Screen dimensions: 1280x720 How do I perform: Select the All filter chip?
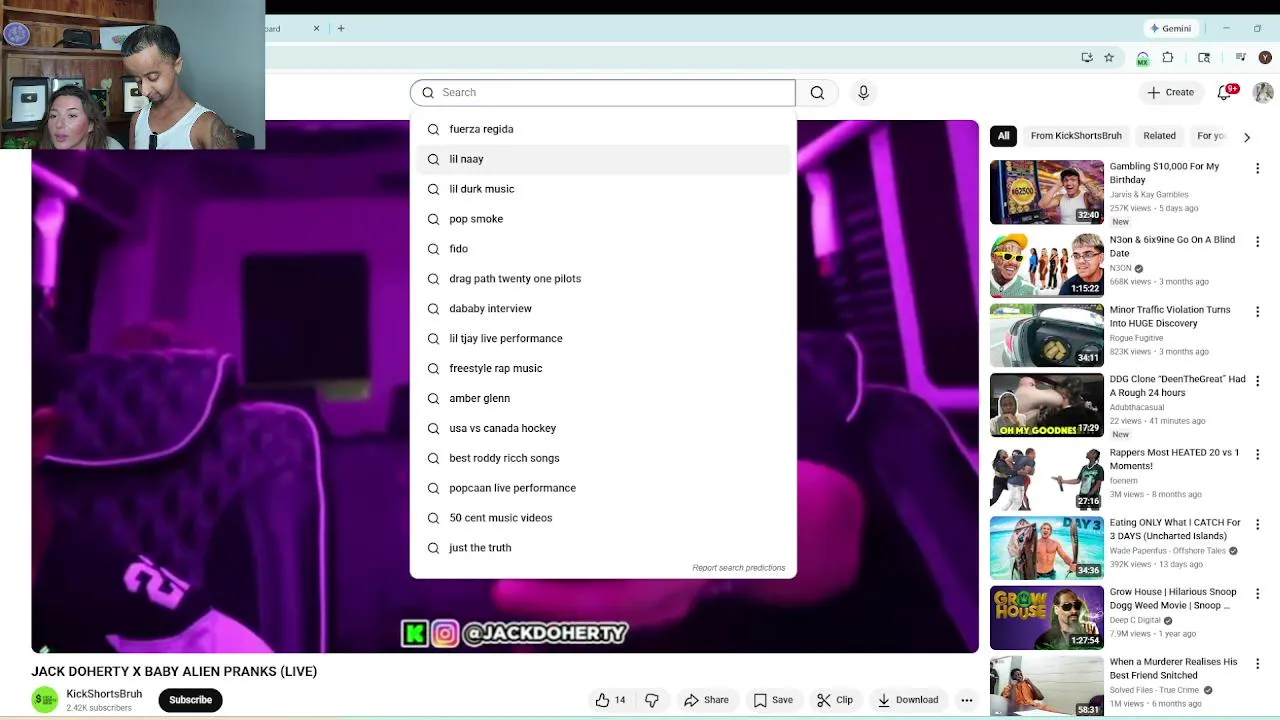pyautogui.click(x=1003, y=136)
